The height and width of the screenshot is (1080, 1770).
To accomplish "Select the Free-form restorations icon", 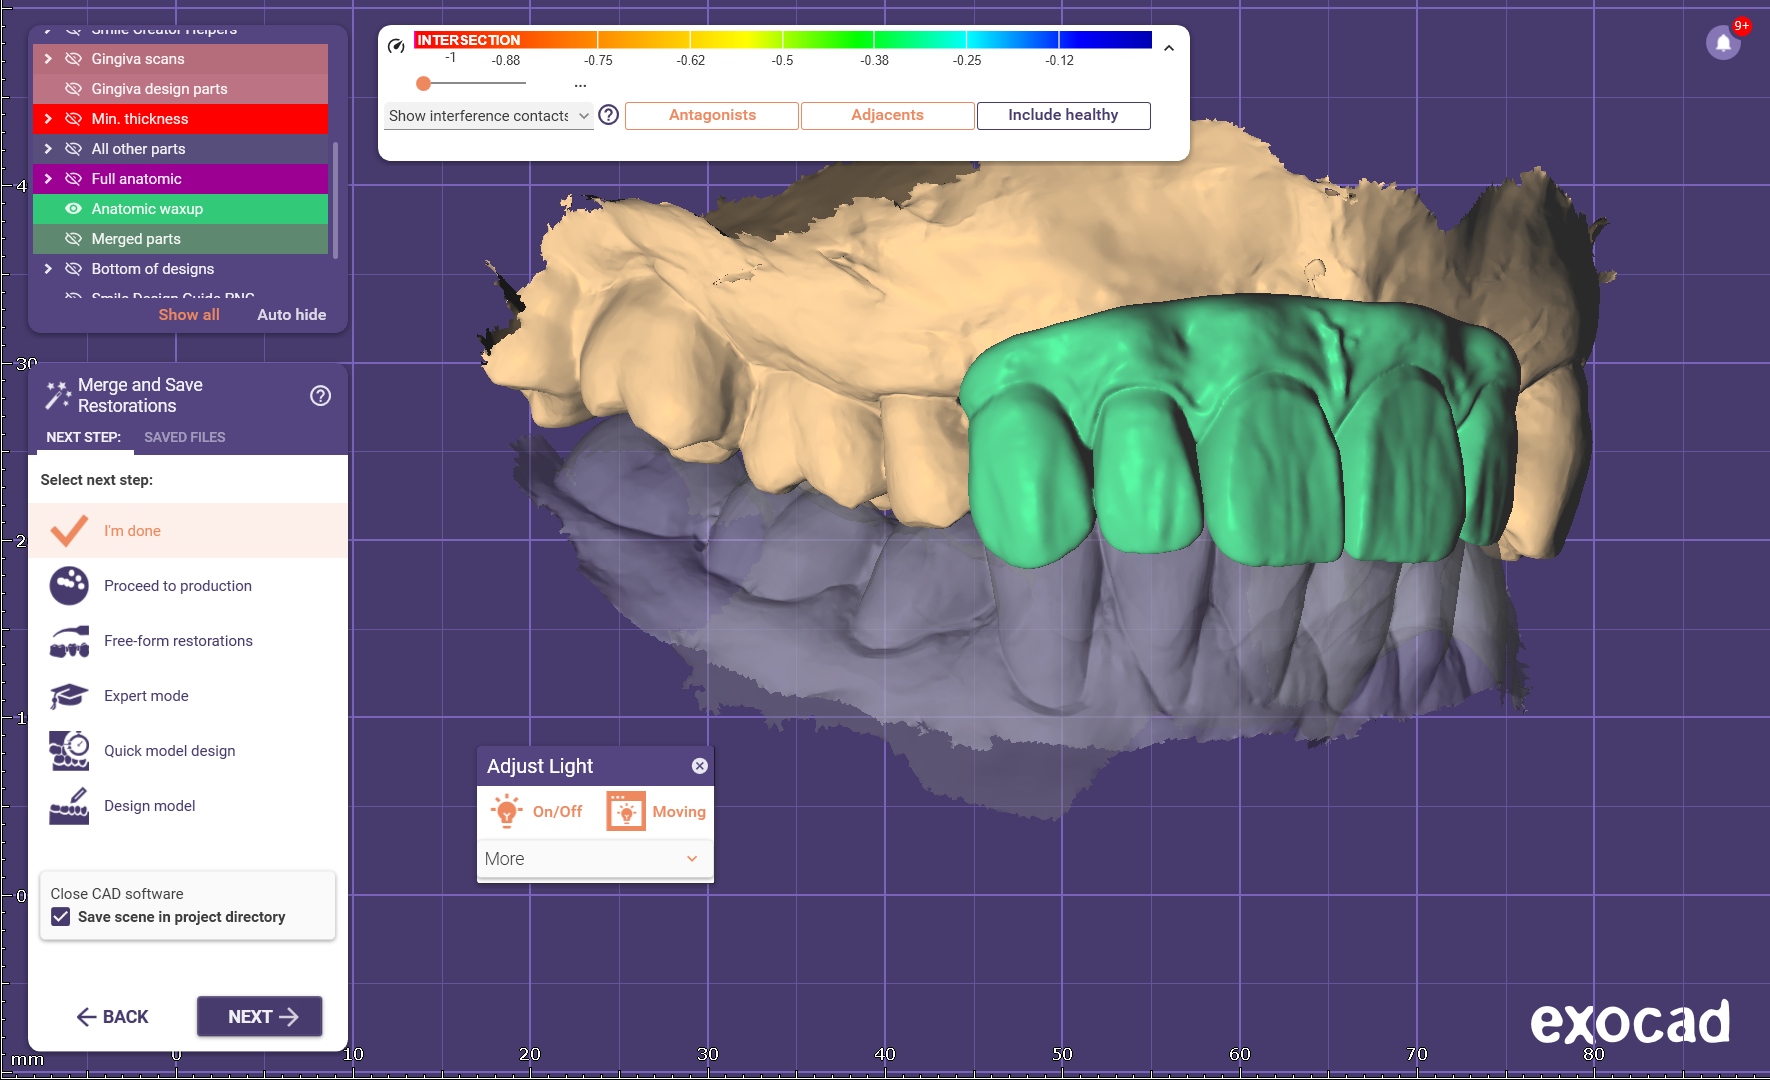I will click(x=69, y=641).
